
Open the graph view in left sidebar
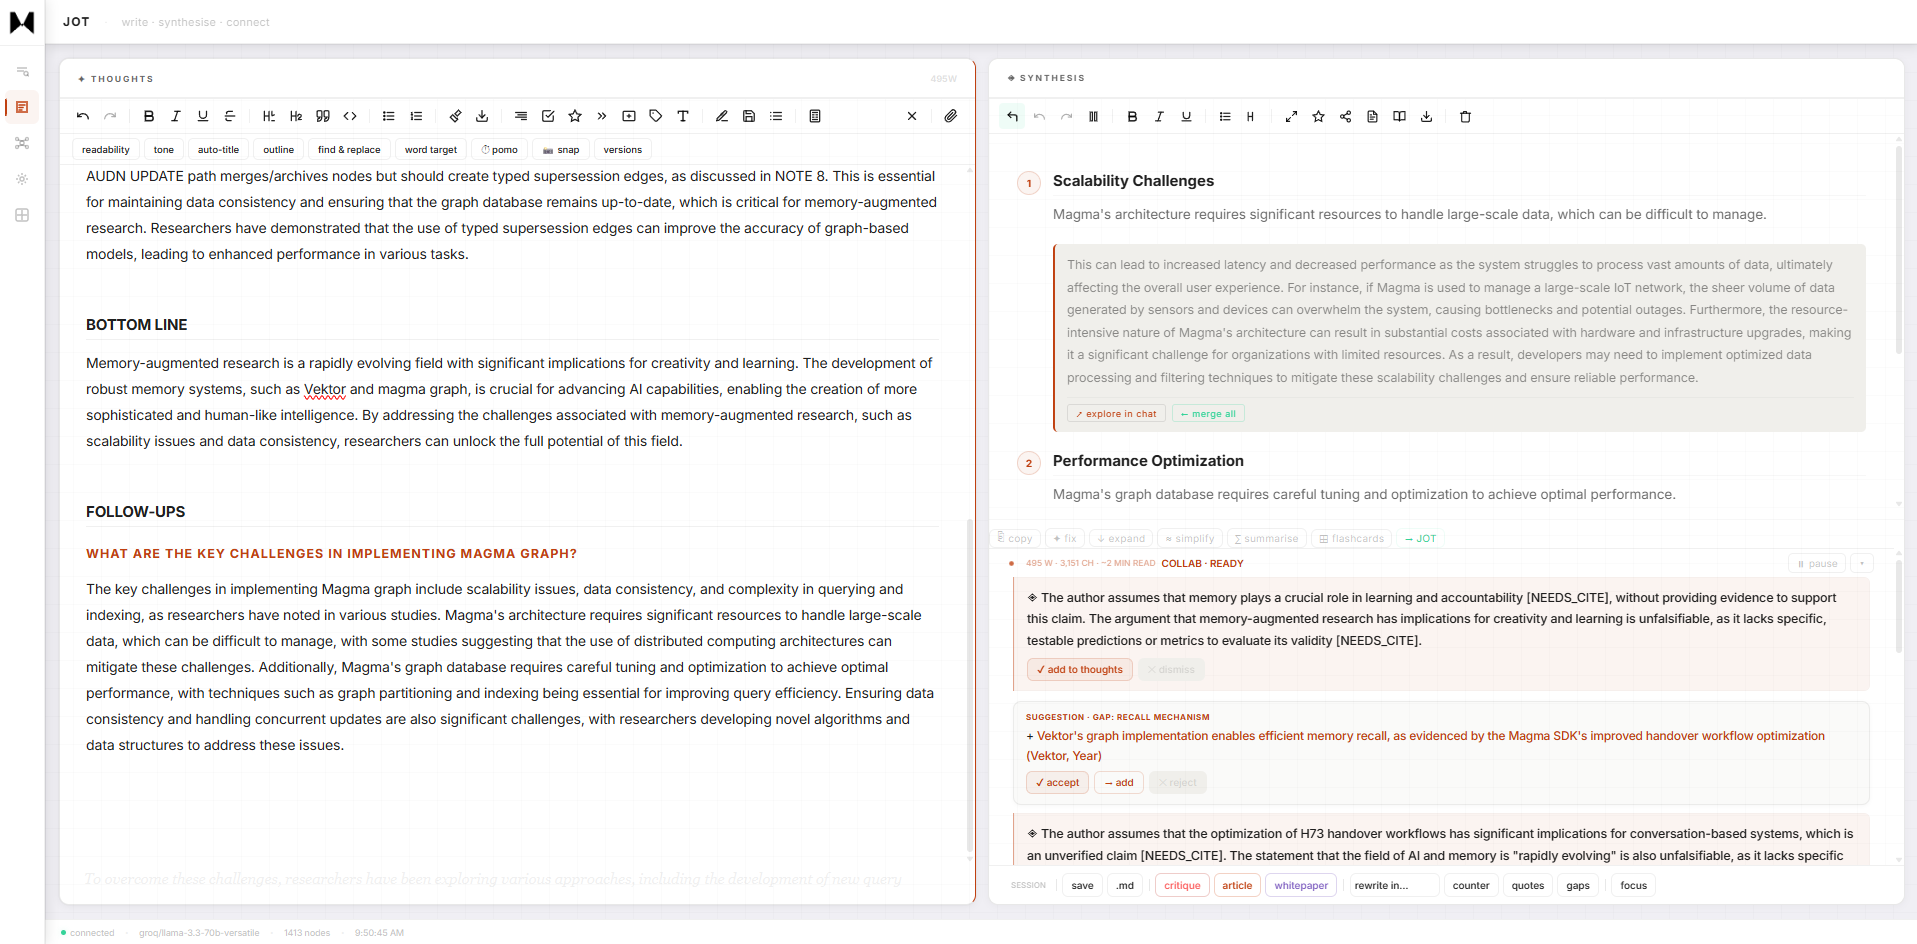click(x=22, y=143)
